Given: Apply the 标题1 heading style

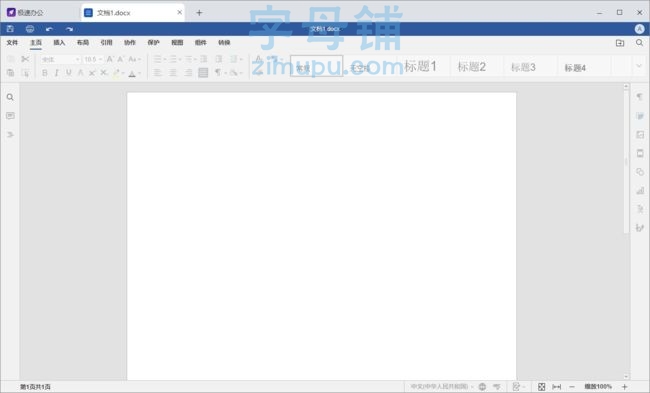Looking at the screenshot, I should point(420,66).
